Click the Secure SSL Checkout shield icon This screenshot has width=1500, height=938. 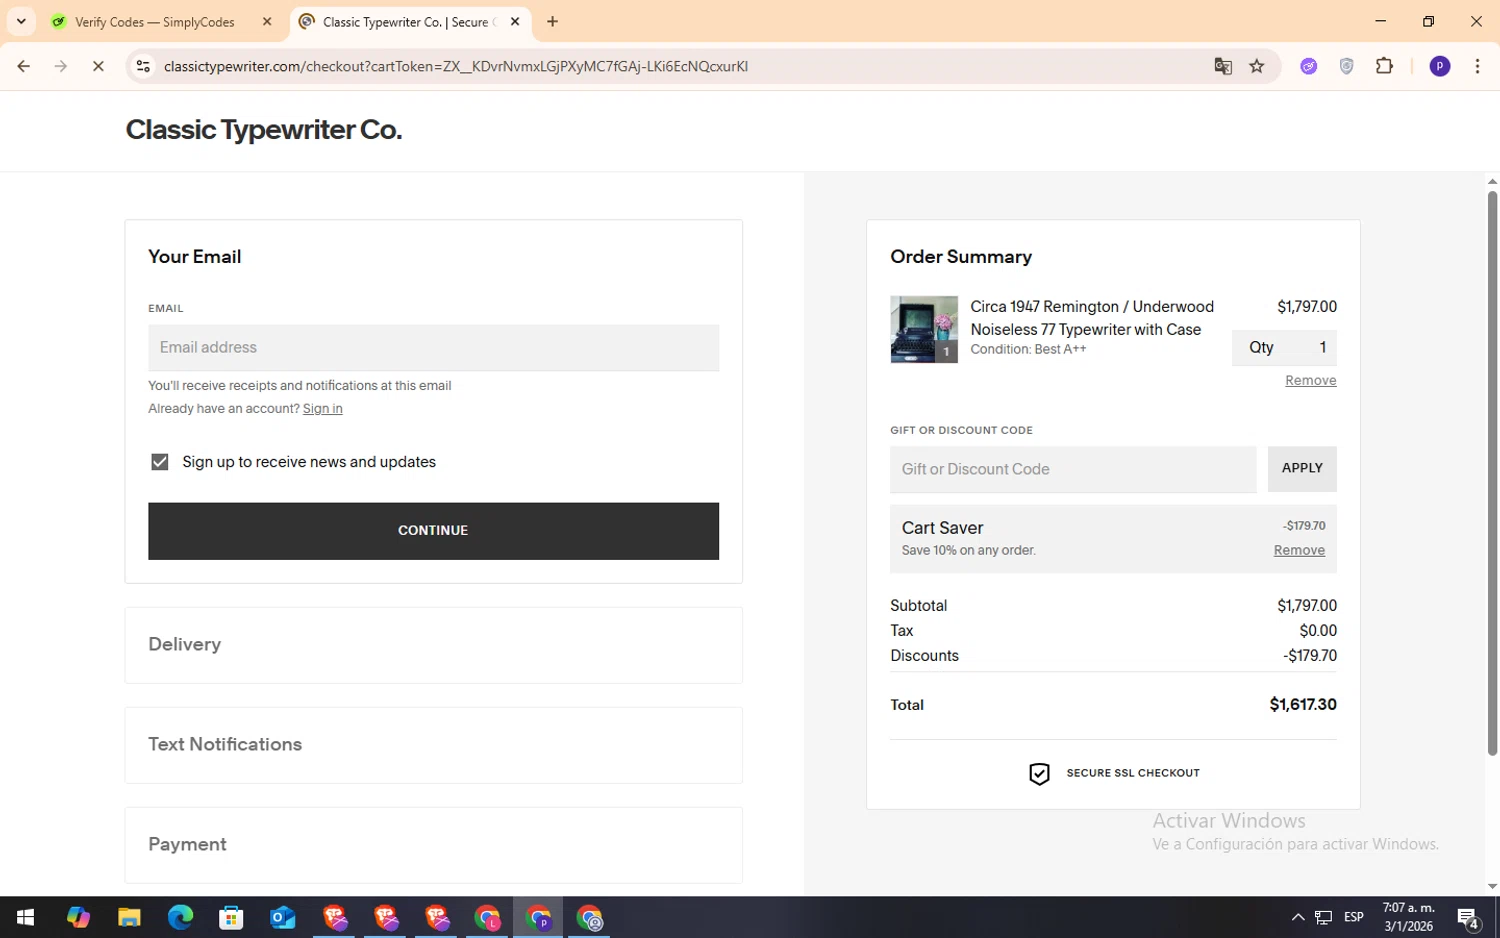1039,774
